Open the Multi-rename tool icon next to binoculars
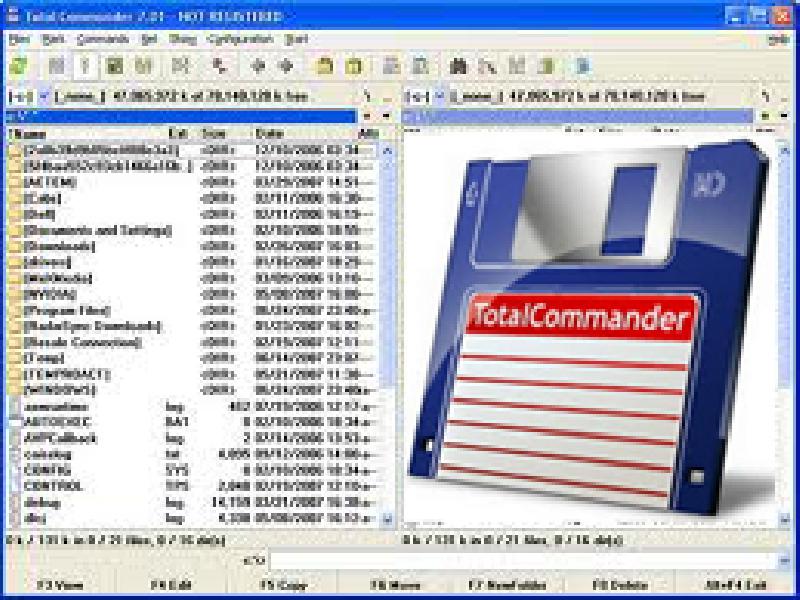Screen dimensions: 800x600 [x=487, y=66]
